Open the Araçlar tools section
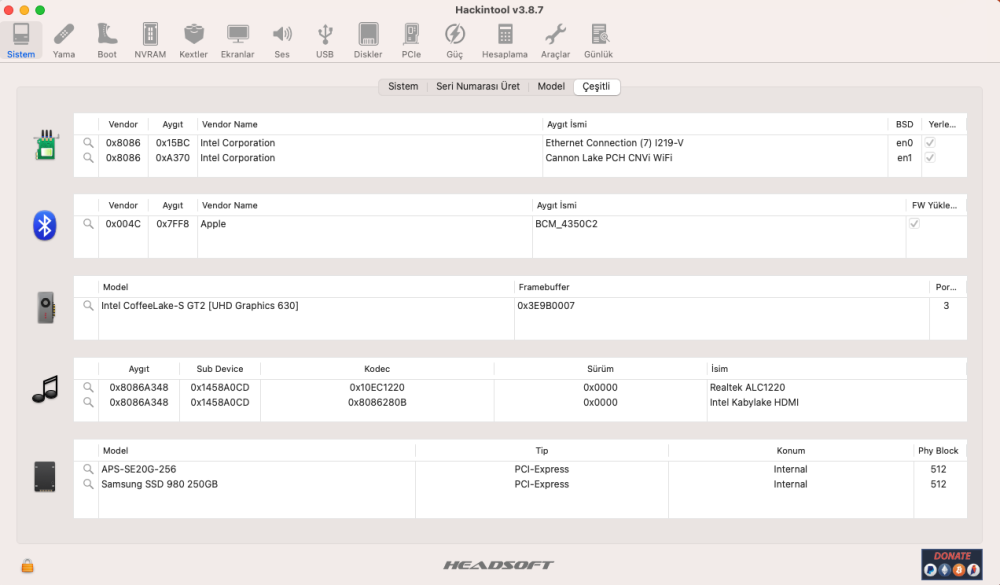This screenshot has width=1000, height=585. (555, 41)
